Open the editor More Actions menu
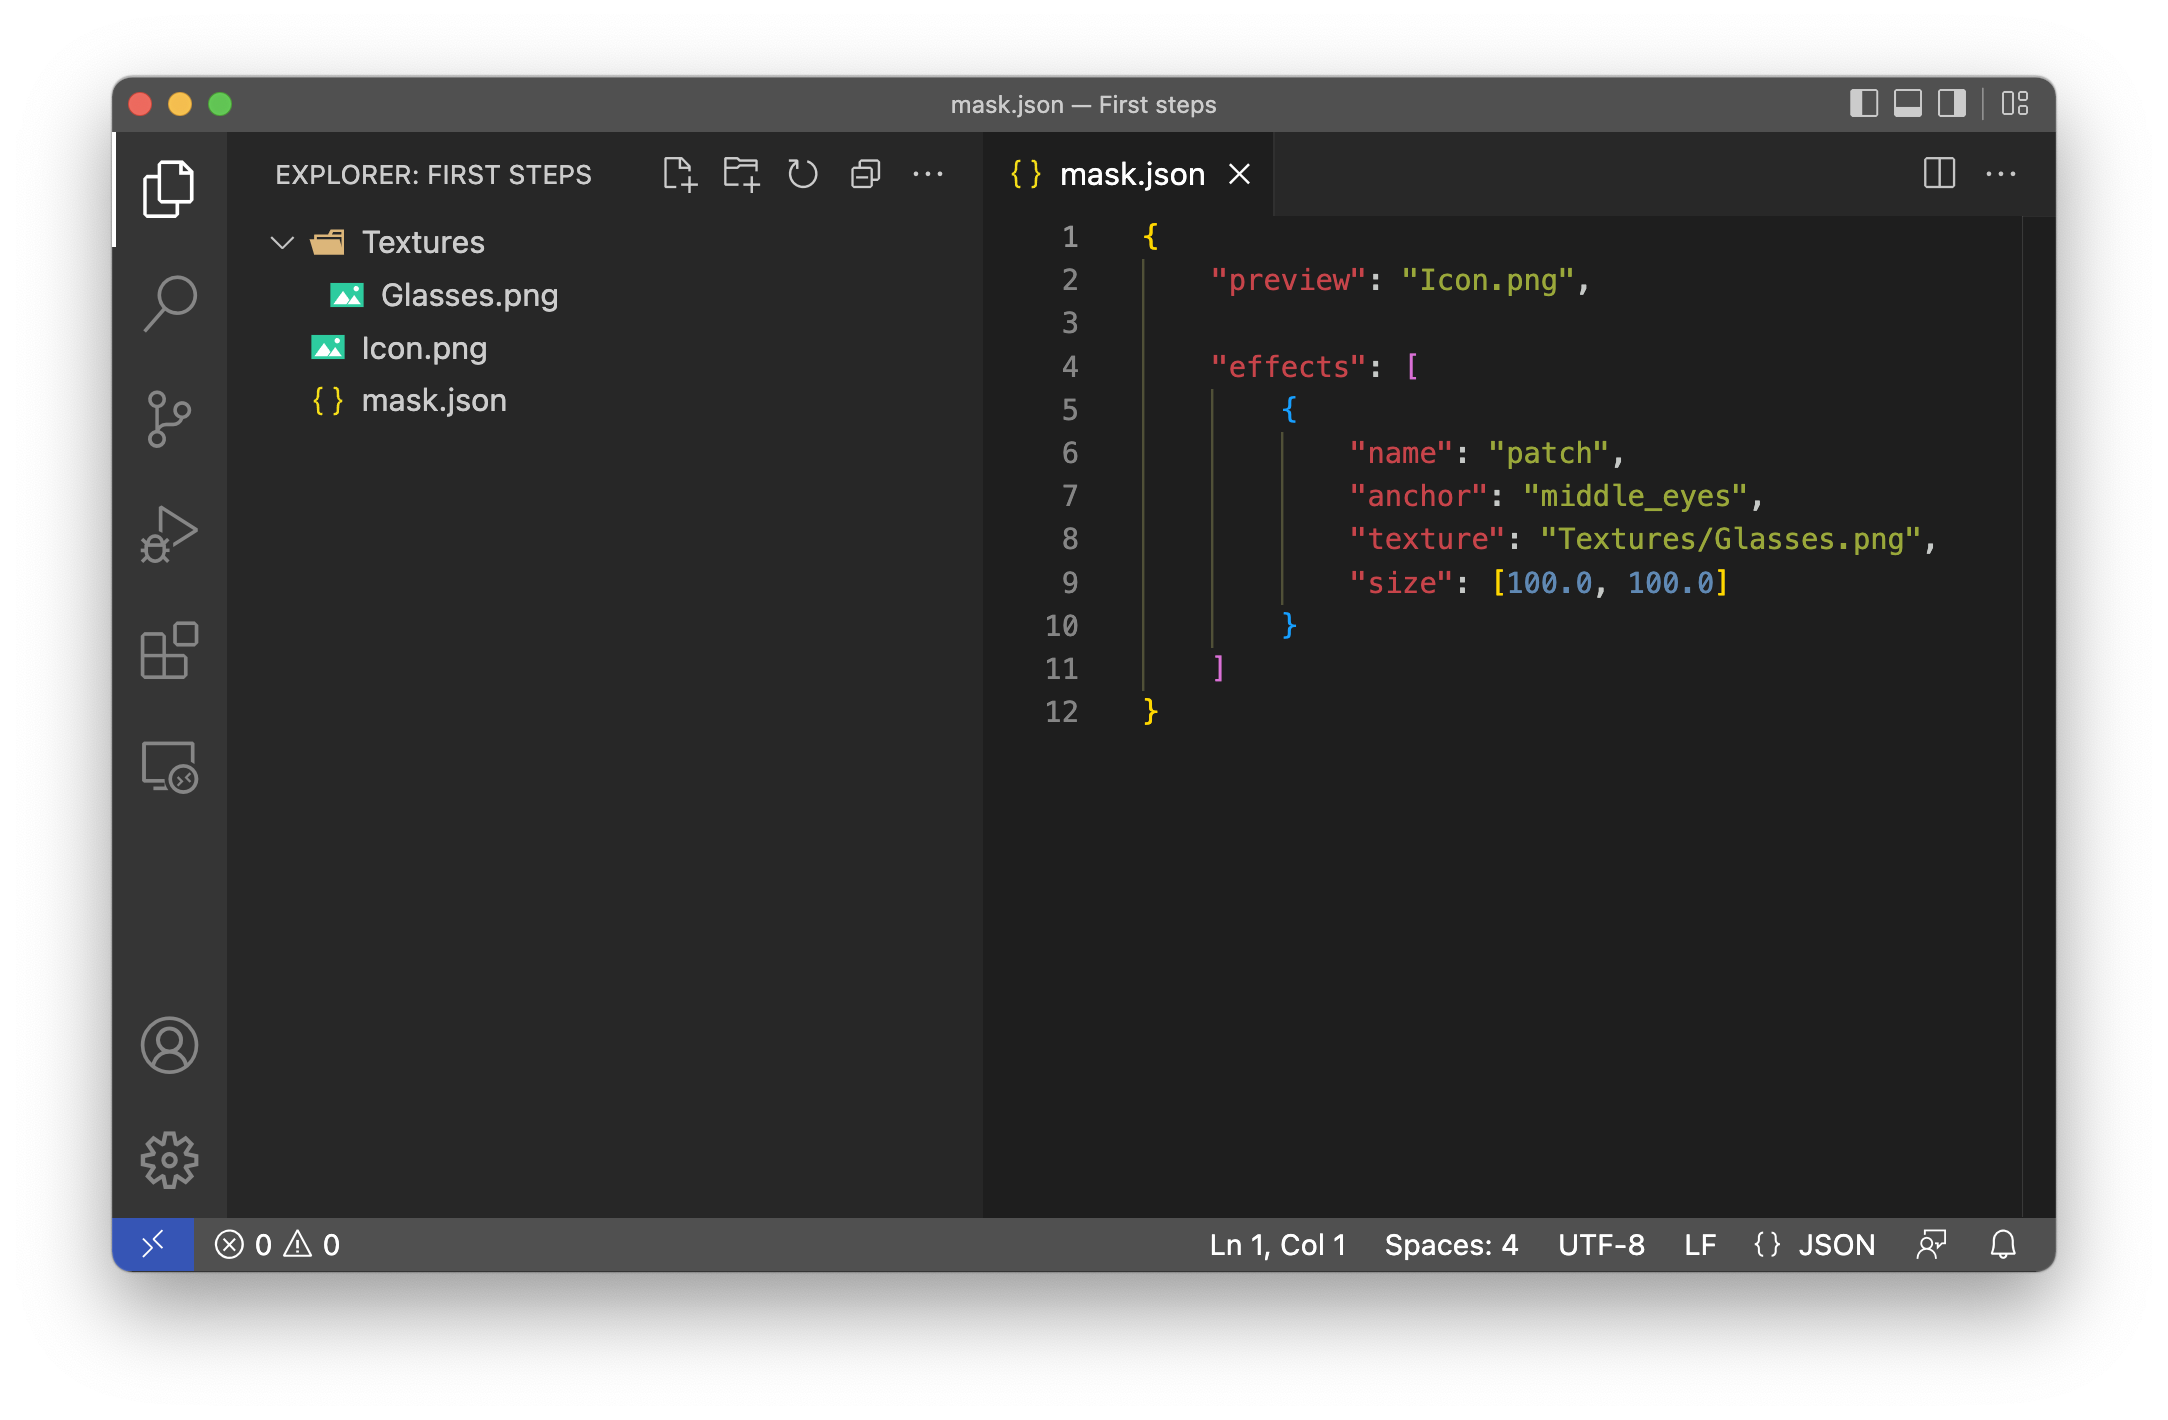This screenshot has width=2168, height=1420. pos(2002,174)
